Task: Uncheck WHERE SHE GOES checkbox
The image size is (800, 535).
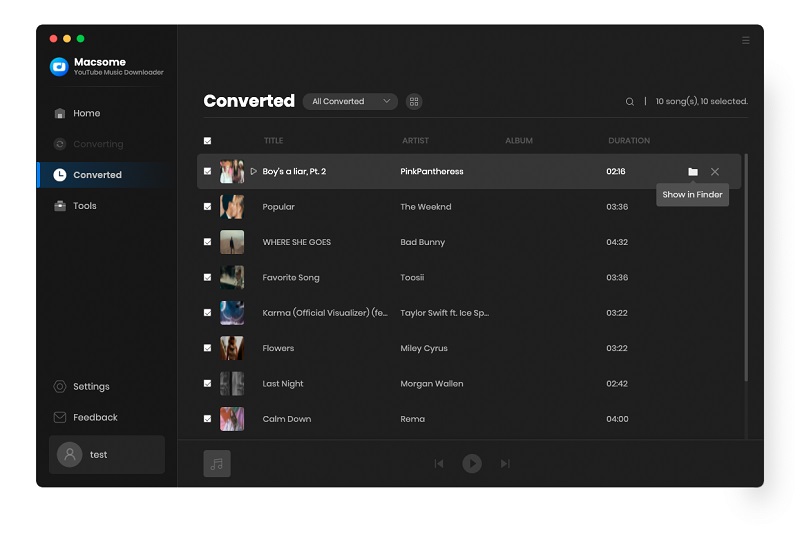Action: tap(208, 242)
